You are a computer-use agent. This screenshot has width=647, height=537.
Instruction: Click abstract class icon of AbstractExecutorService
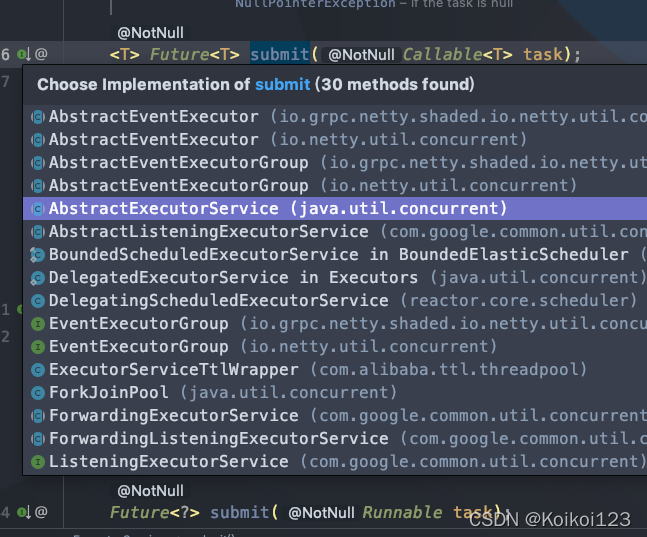(38, 209)
